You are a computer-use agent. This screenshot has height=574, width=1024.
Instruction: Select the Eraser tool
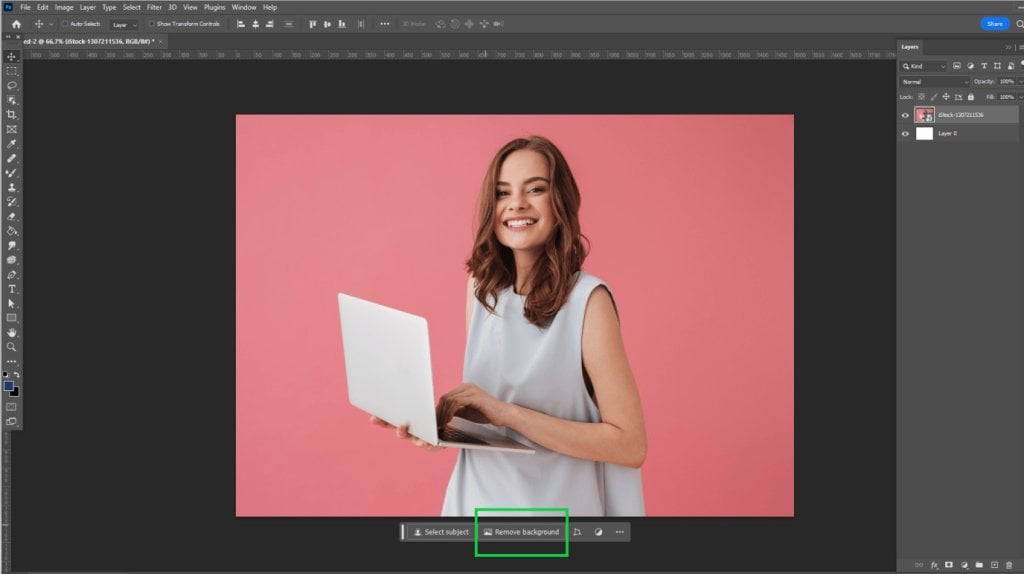[12, 216]
